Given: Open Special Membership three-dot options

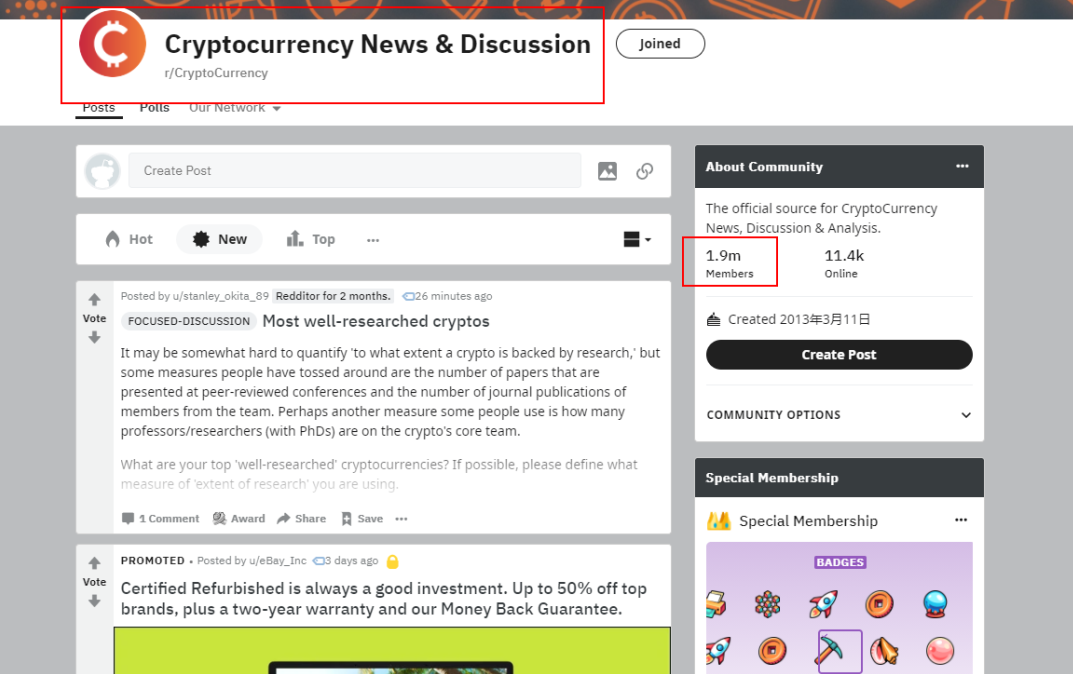Looking at the screenshot, I should coord(961,520).
